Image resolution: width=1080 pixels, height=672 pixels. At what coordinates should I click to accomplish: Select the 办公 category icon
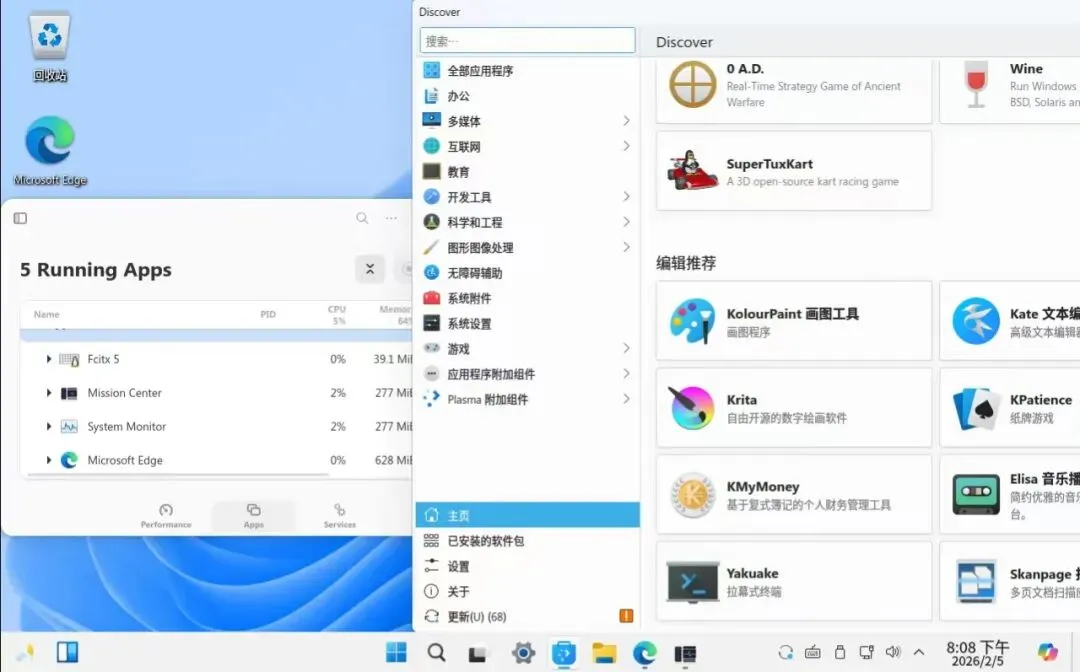pyautogui.click(x=431, y=96)
